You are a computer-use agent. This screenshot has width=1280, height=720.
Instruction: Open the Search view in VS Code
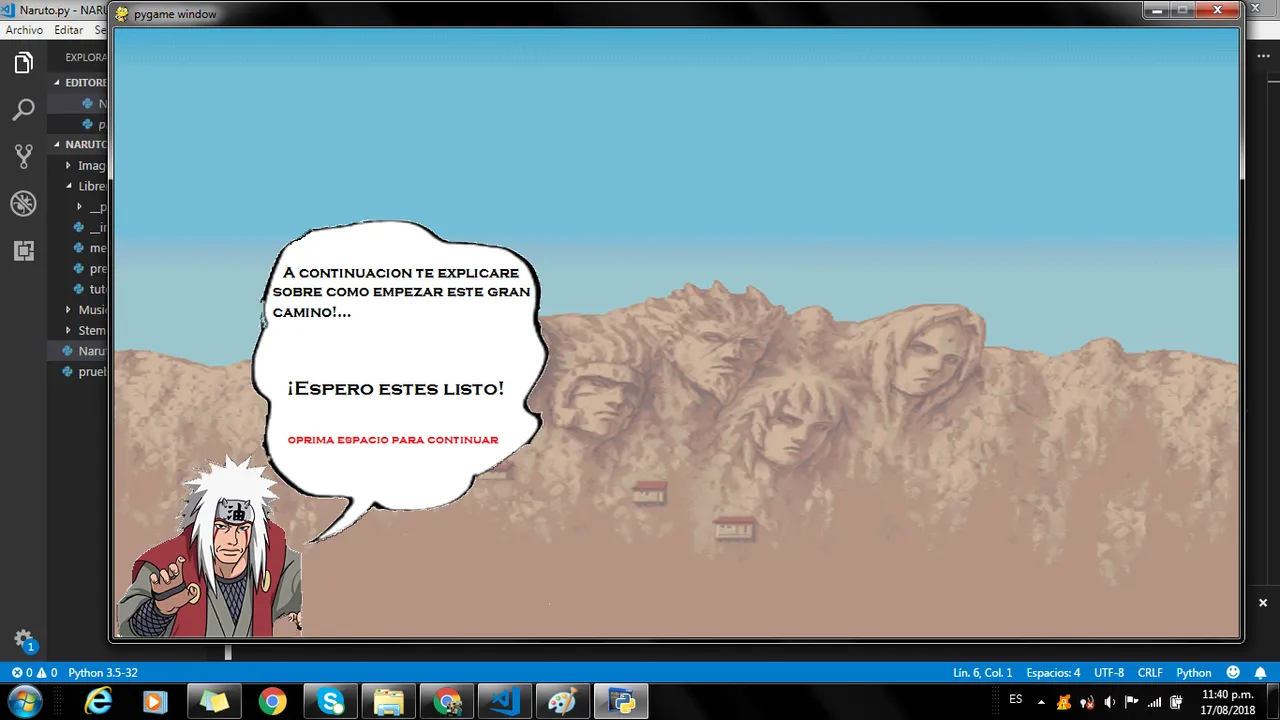click(x=23, y=110)
